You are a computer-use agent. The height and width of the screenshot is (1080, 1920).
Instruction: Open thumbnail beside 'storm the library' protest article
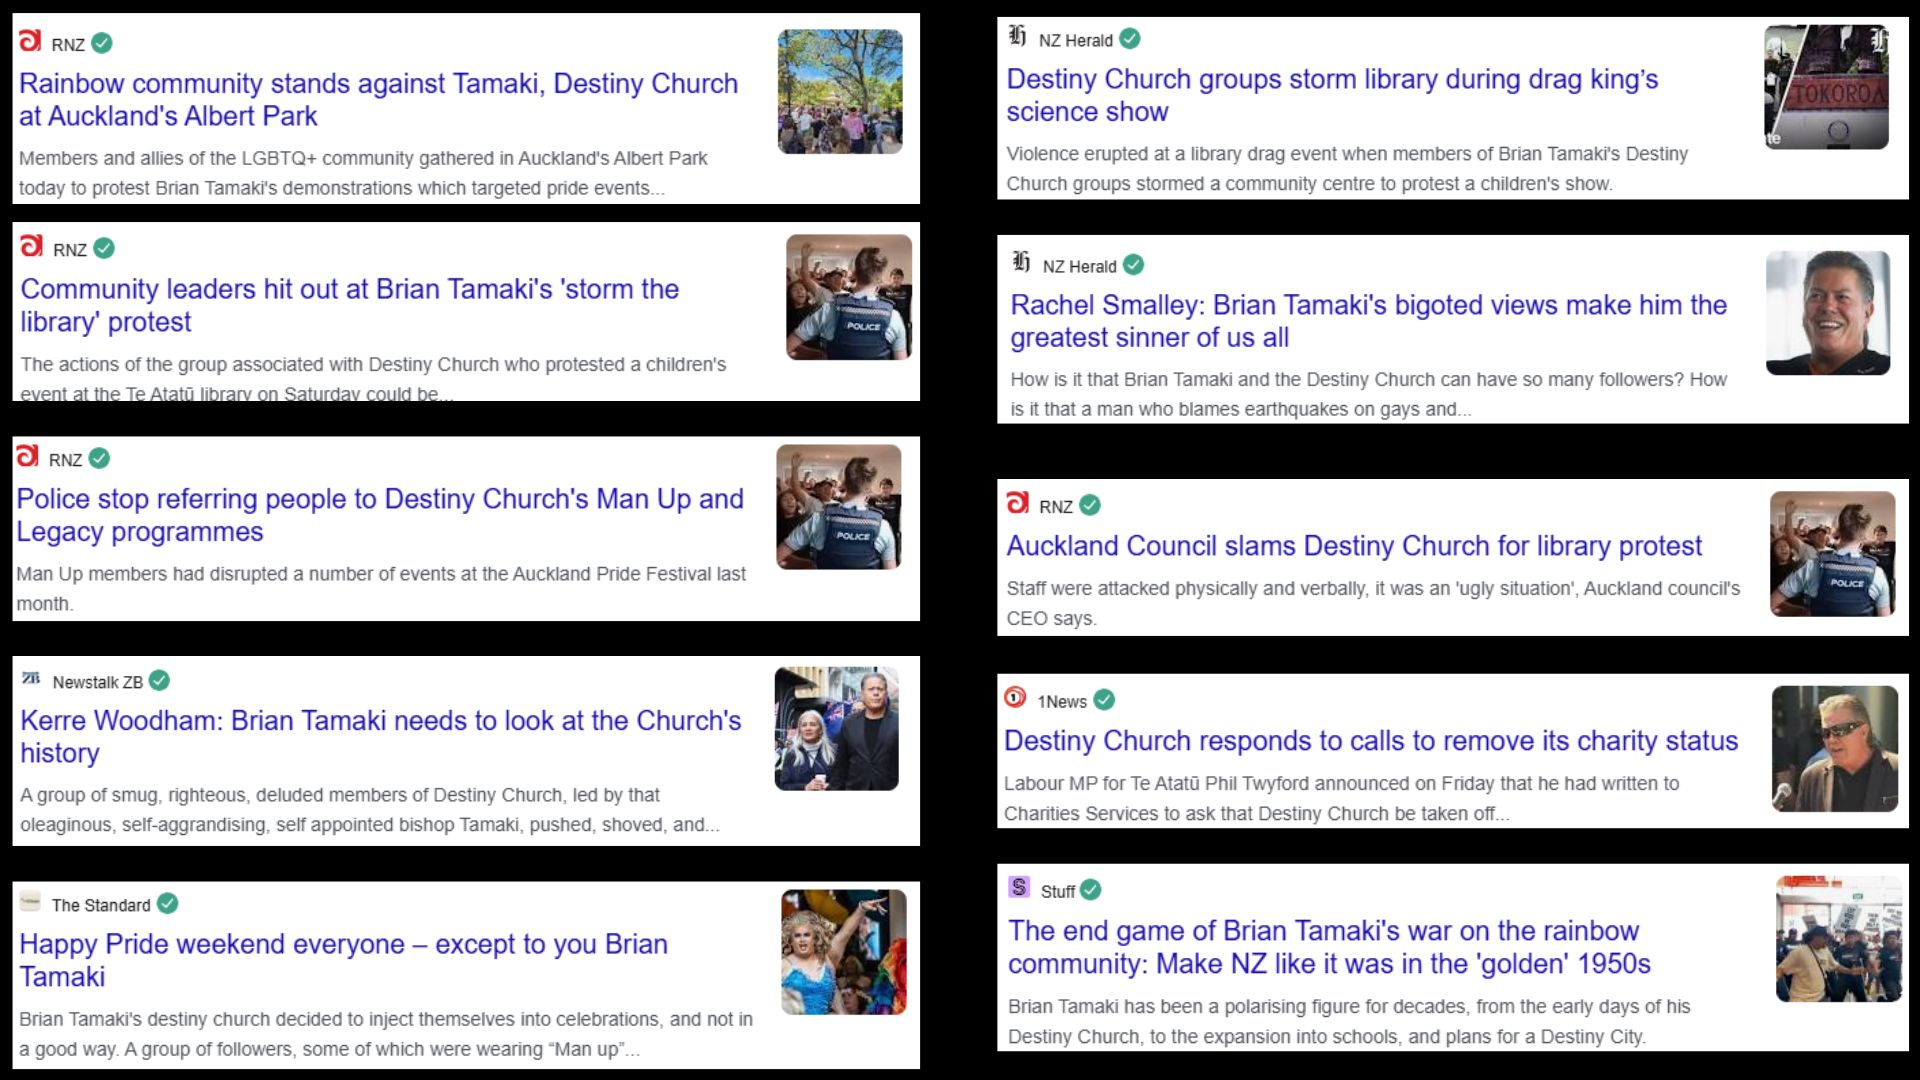849,297
